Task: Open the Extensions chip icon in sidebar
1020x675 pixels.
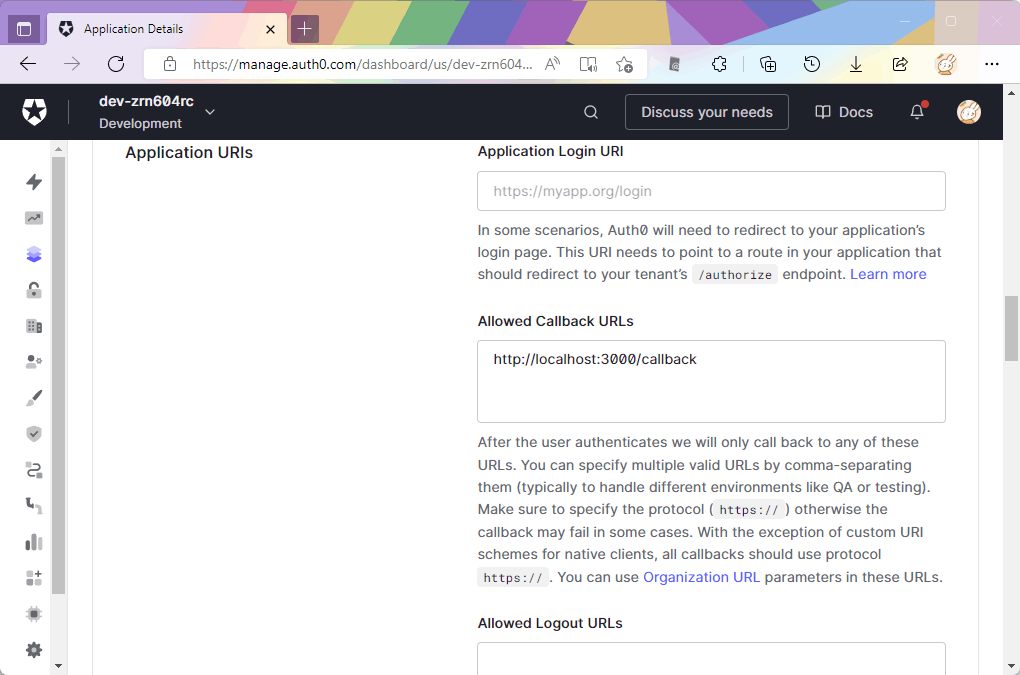Action: (x=34, y=614)
